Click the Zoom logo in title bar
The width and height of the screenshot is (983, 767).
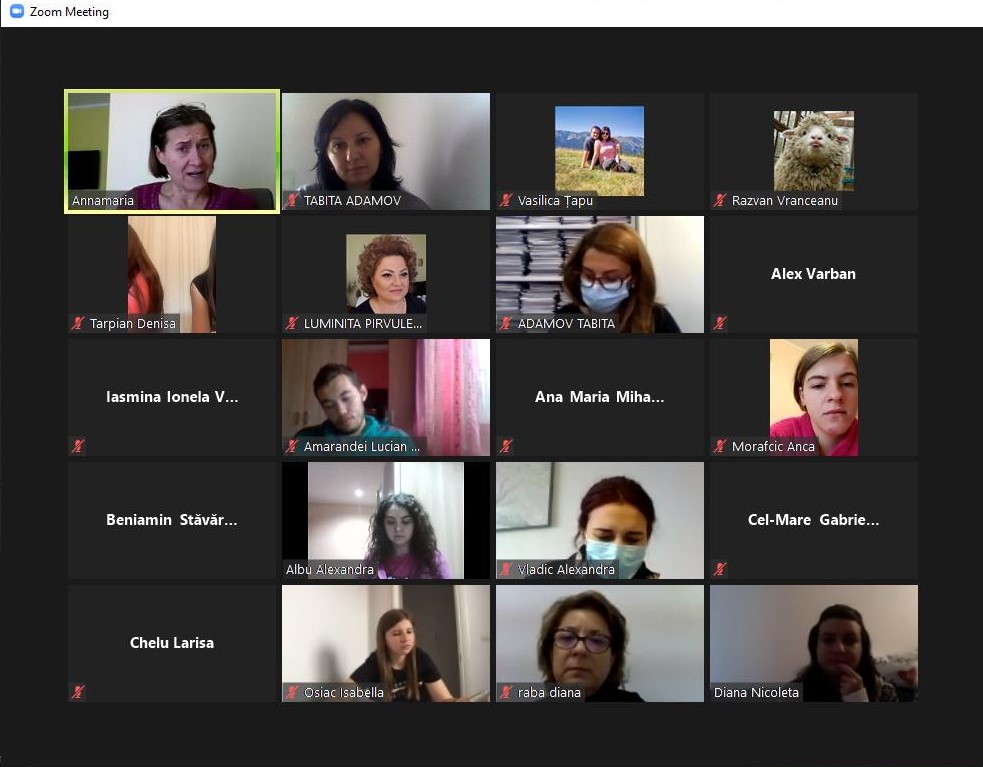pos(17,11)
